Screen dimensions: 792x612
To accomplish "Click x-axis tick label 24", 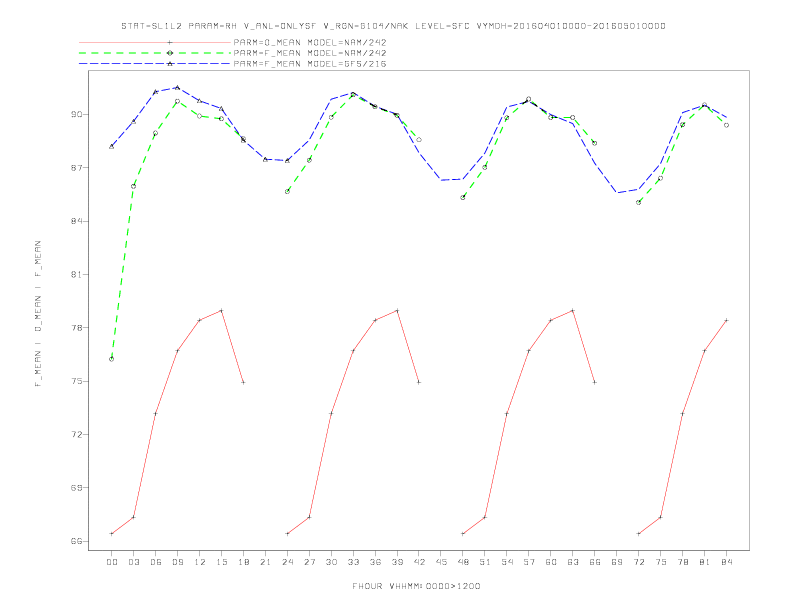I will click(287, 562).
